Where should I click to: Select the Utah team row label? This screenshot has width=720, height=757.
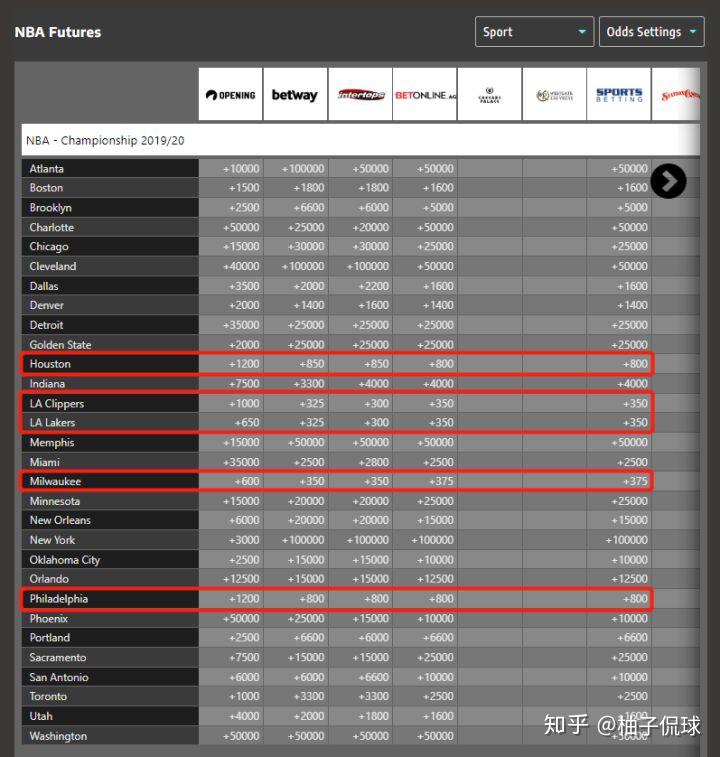coord(110,716)
